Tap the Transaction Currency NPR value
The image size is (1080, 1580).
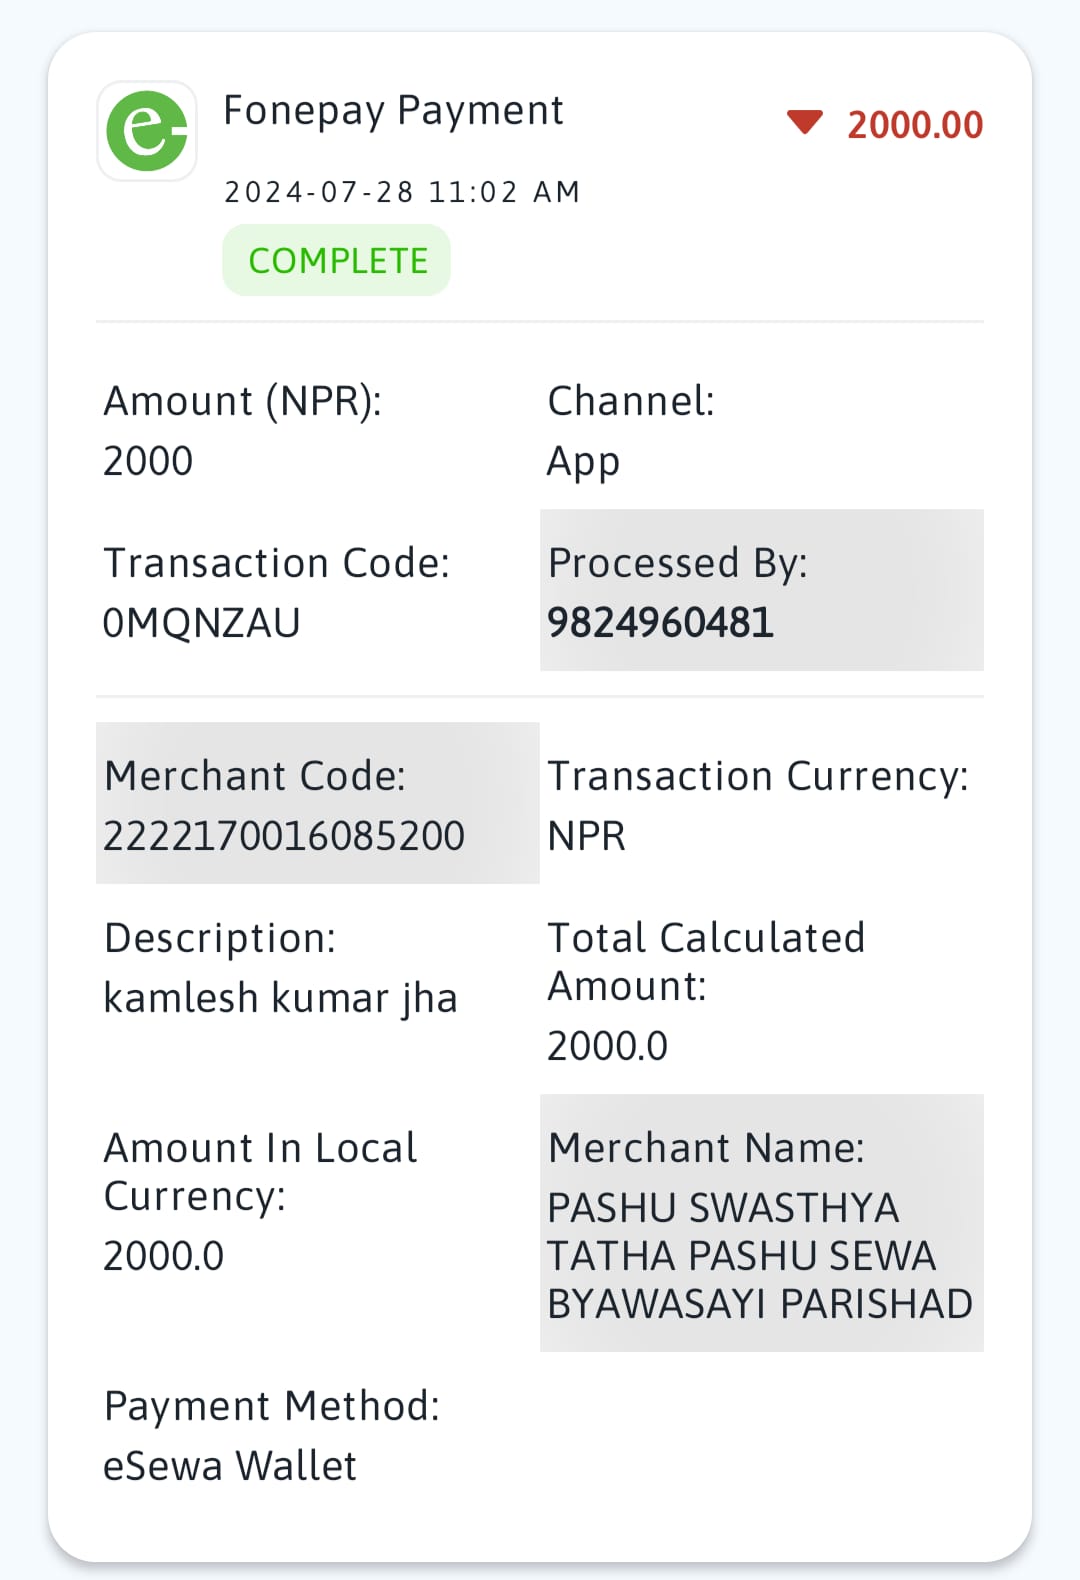point(586,836)
